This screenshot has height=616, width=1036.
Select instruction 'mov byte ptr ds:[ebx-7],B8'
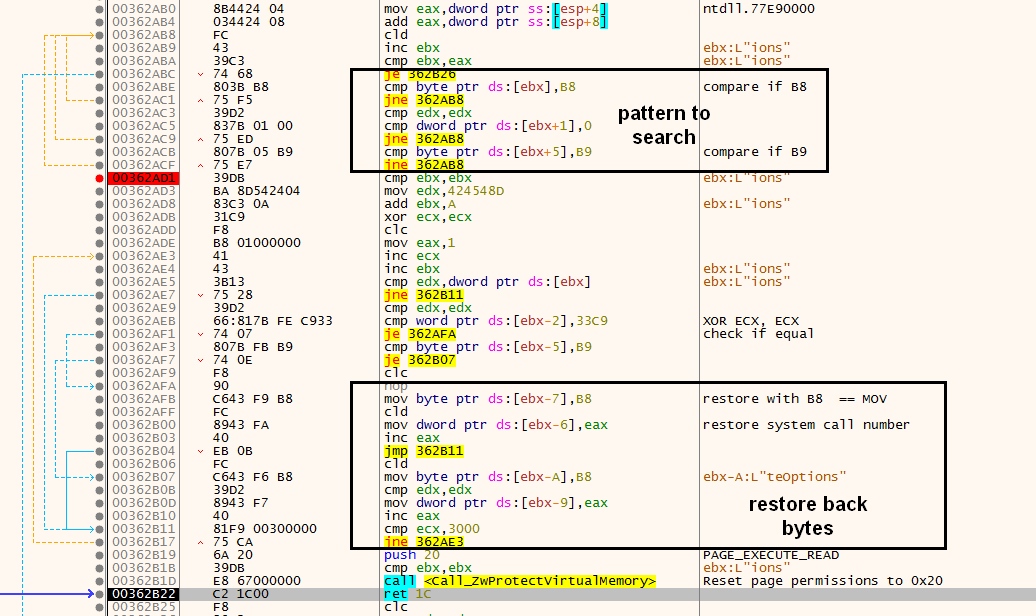pos(488,399)
